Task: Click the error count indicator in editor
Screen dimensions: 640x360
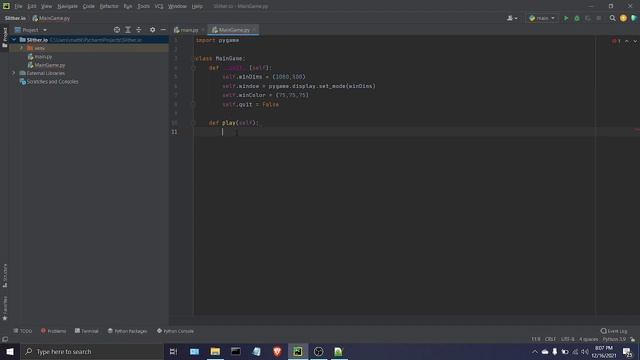Action: [616, 41]
